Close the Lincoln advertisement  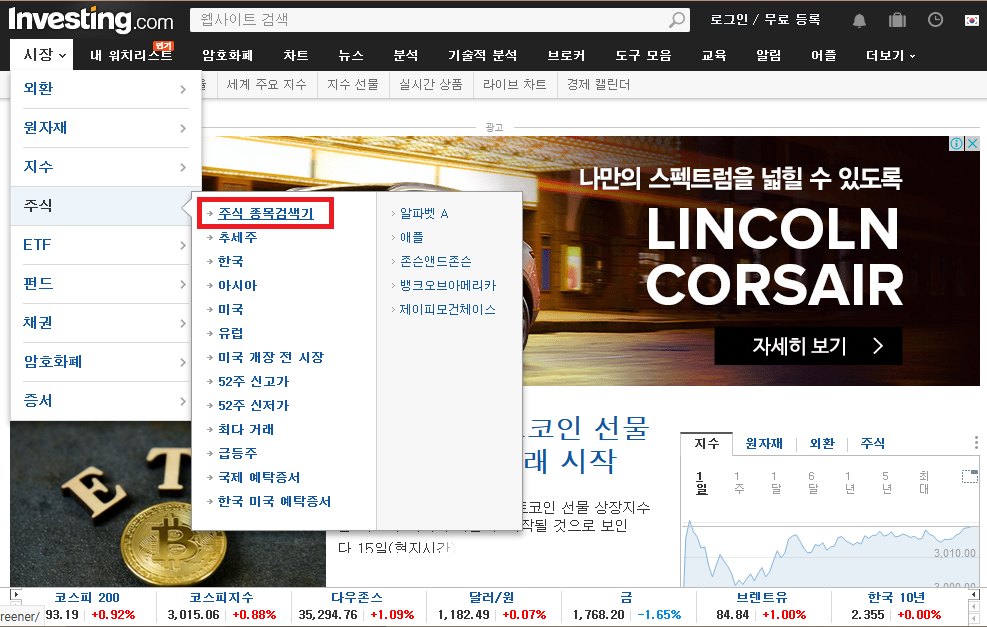pos(973,144)
